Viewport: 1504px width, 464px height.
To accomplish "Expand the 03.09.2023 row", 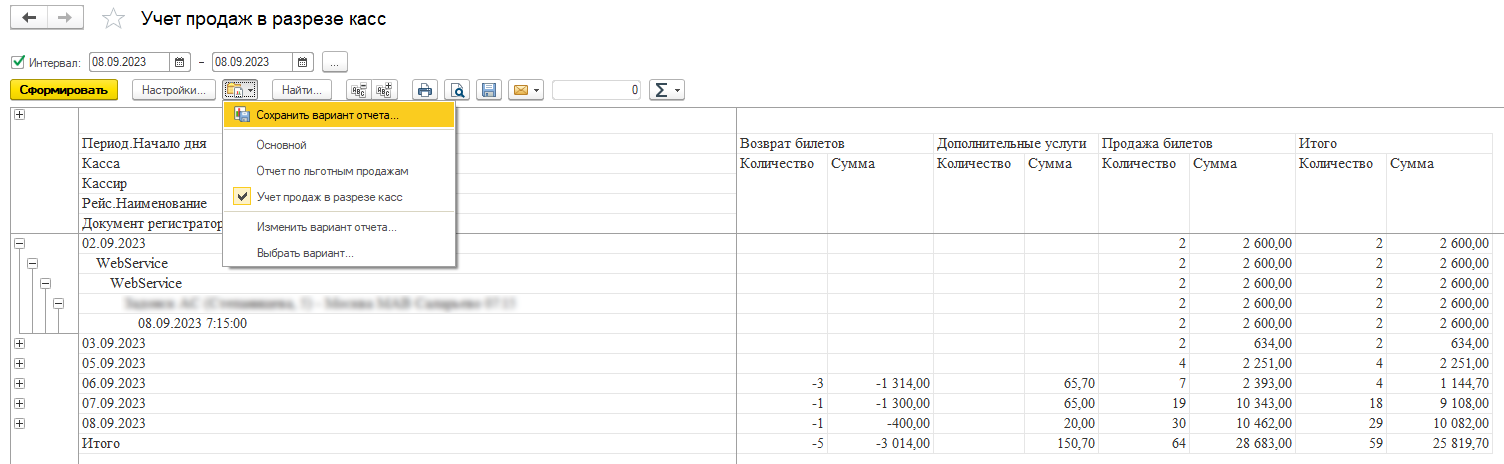I will (18, 343).
